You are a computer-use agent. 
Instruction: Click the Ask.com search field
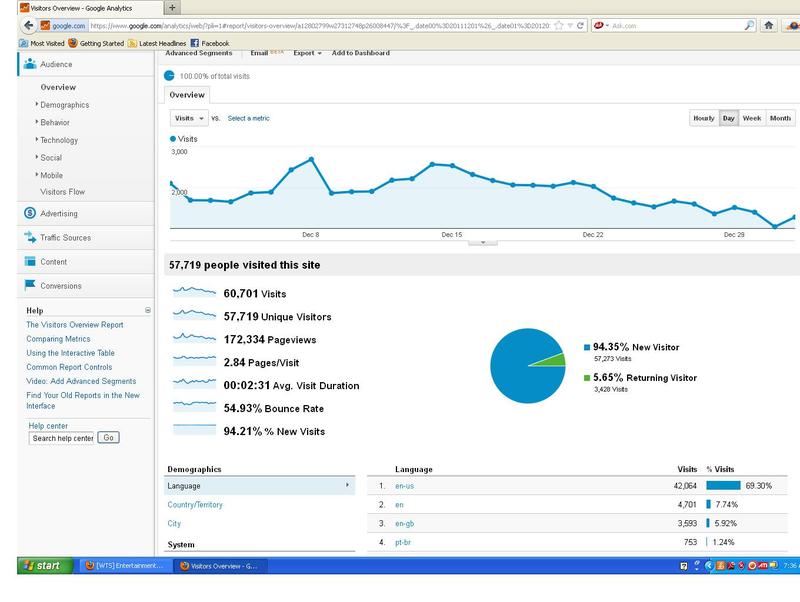pos(676,26)
